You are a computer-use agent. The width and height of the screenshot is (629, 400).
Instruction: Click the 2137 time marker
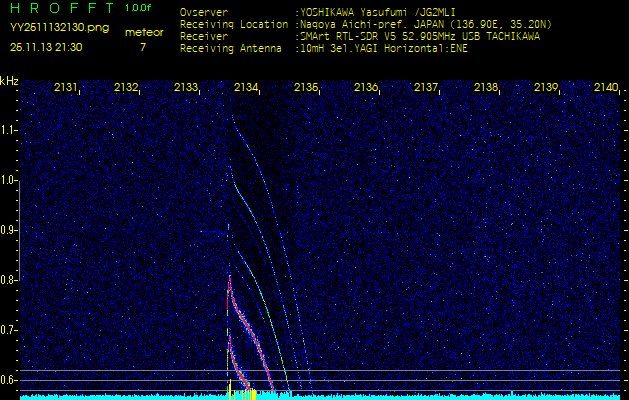(426, 88)
